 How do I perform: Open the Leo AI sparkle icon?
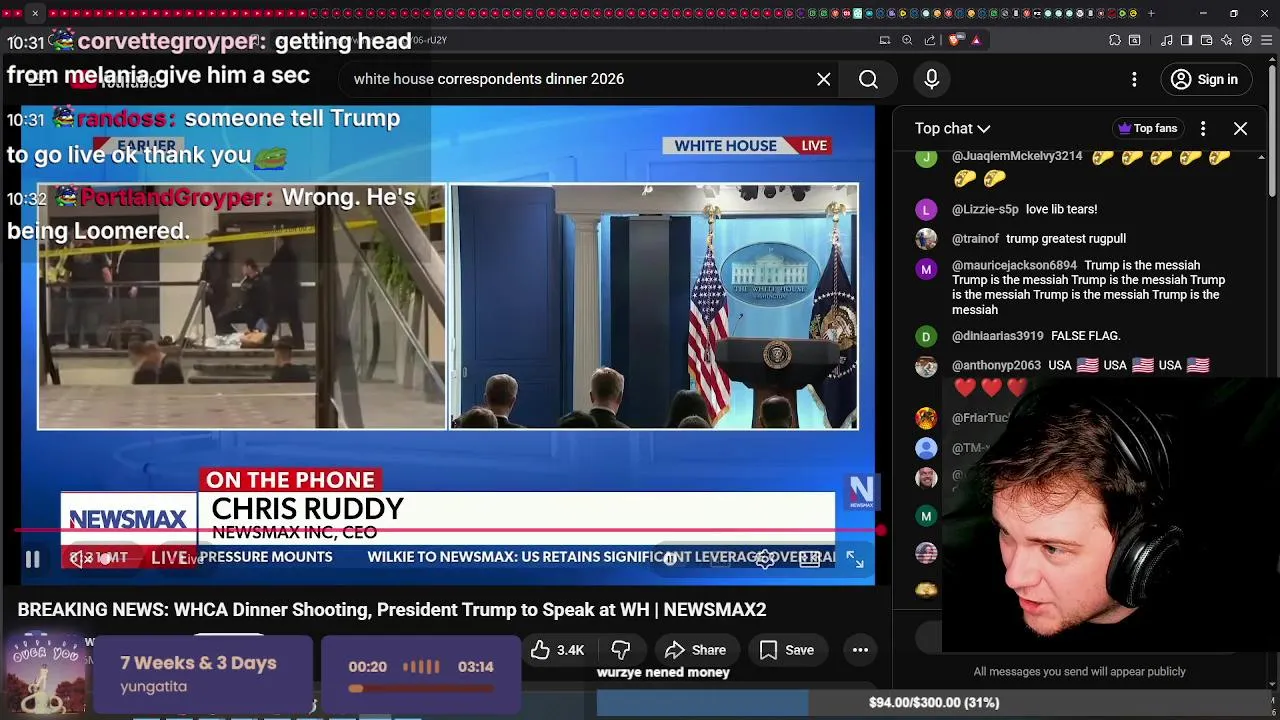tap(1226, 40)
